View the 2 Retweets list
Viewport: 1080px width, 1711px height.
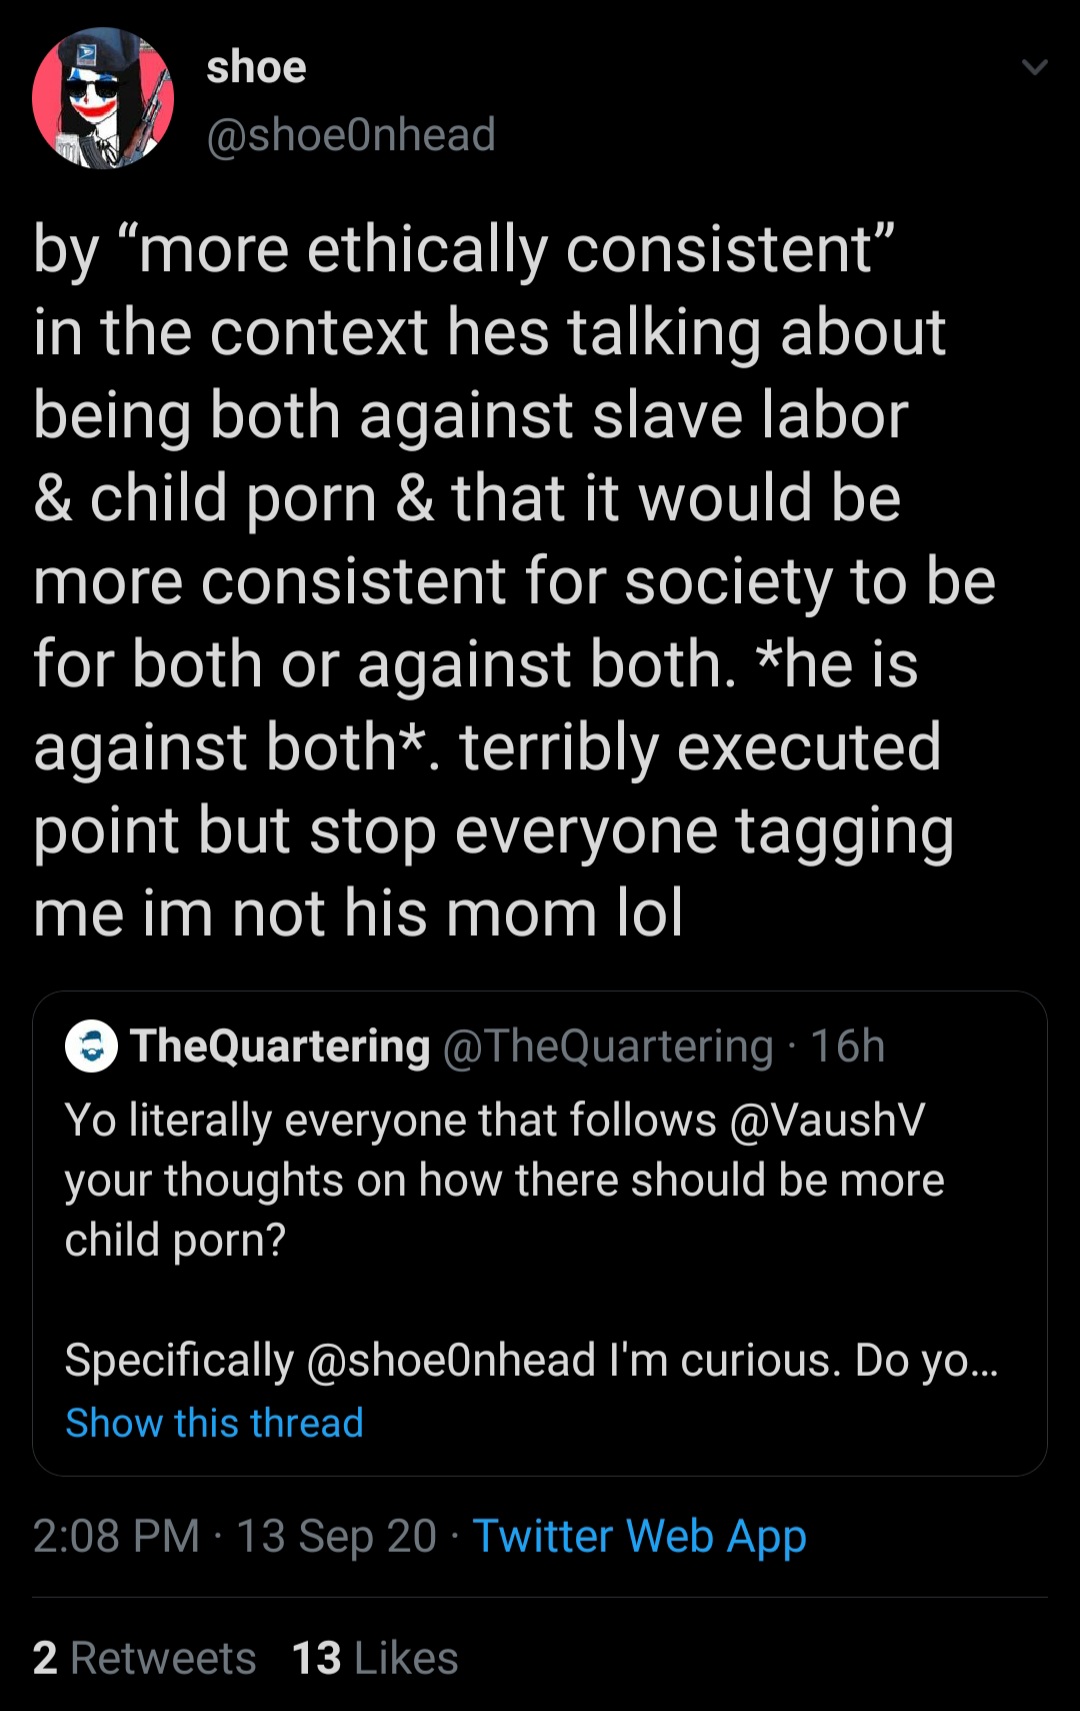(x=144, y=1657)
